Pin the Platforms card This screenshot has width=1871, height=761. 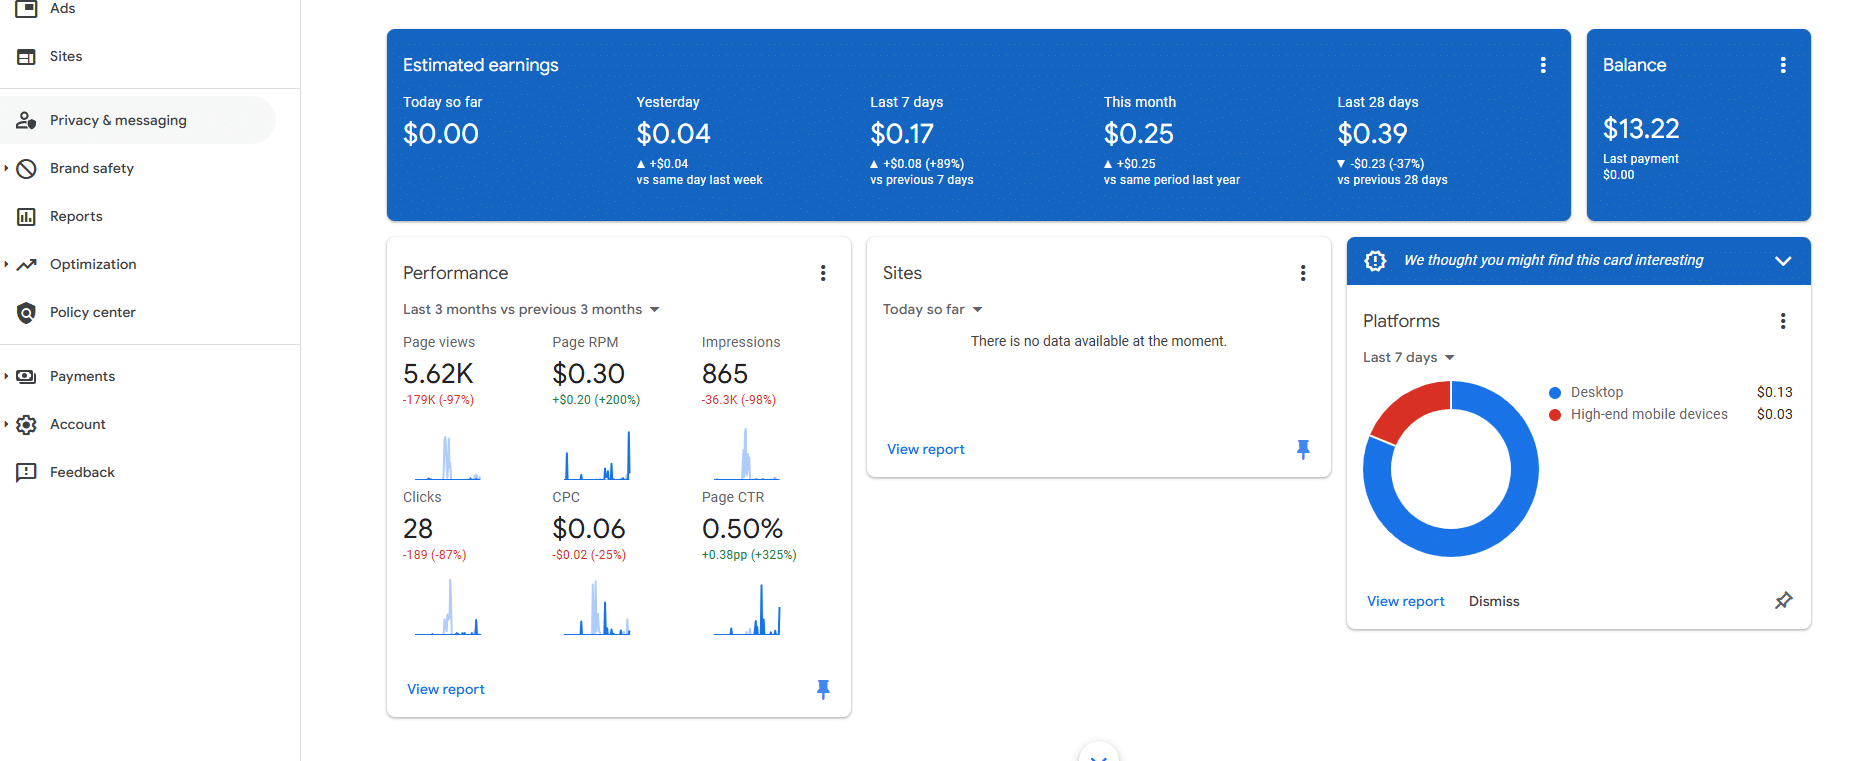pyautogui.click(x=1783, y=601)
